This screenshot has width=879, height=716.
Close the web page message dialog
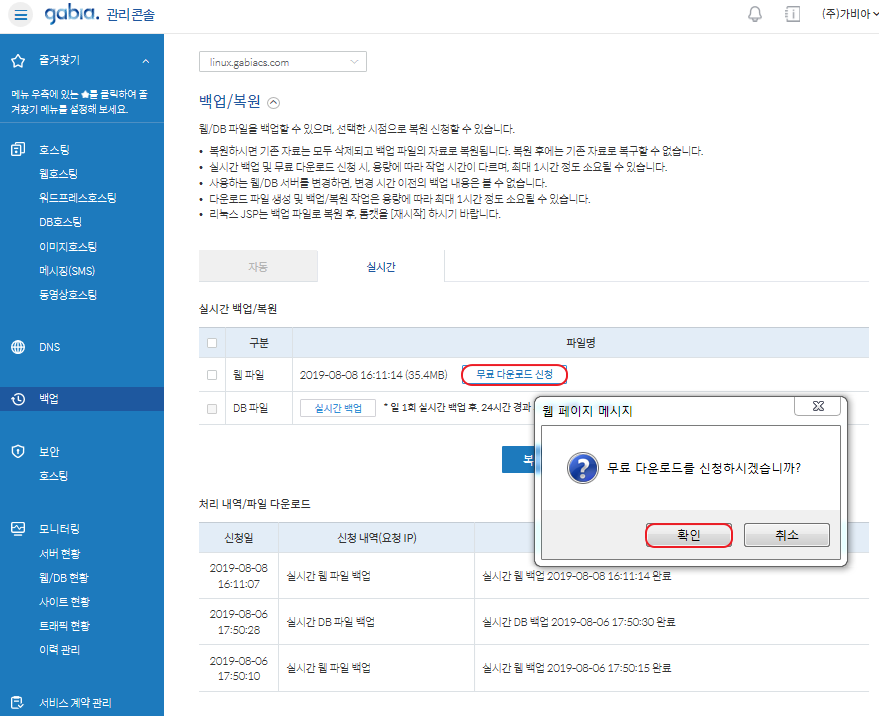pos(817,407)
